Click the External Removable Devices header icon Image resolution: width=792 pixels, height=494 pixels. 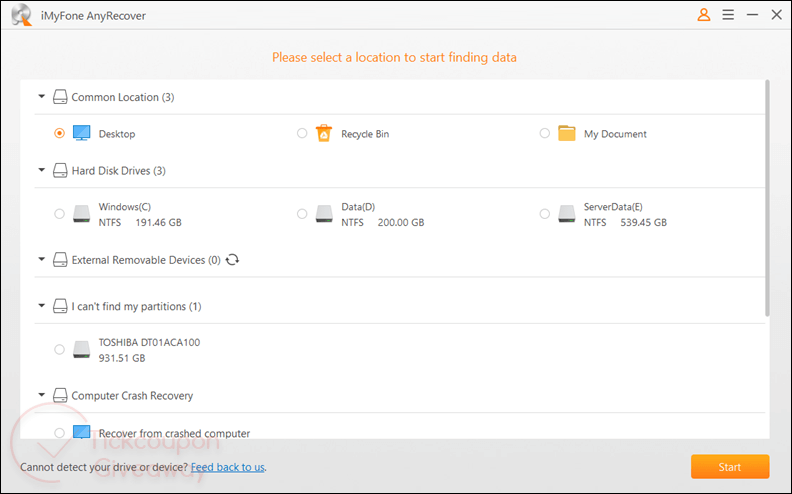click(x=60, y=260)
